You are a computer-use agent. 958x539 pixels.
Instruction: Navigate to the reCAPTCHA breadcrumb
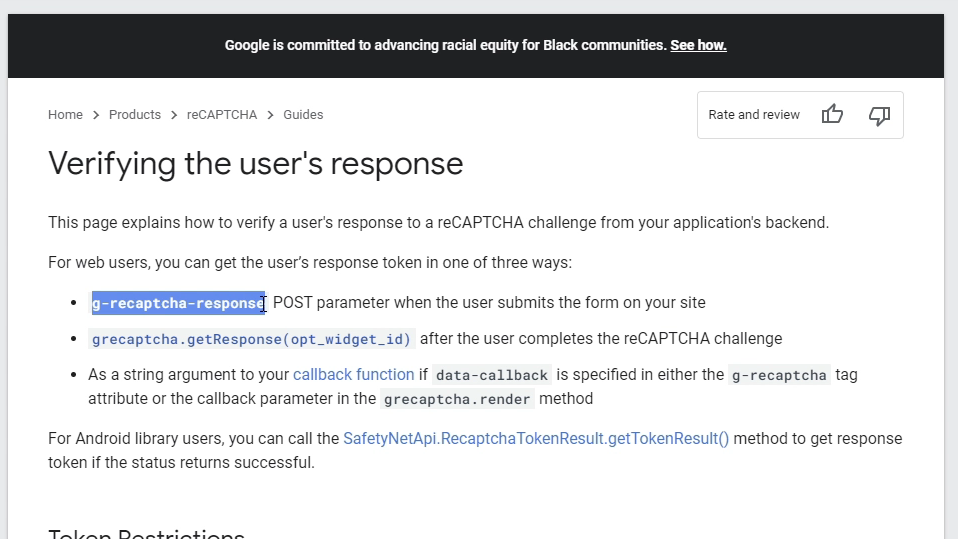pyautogui.click(x=222, y=115)
